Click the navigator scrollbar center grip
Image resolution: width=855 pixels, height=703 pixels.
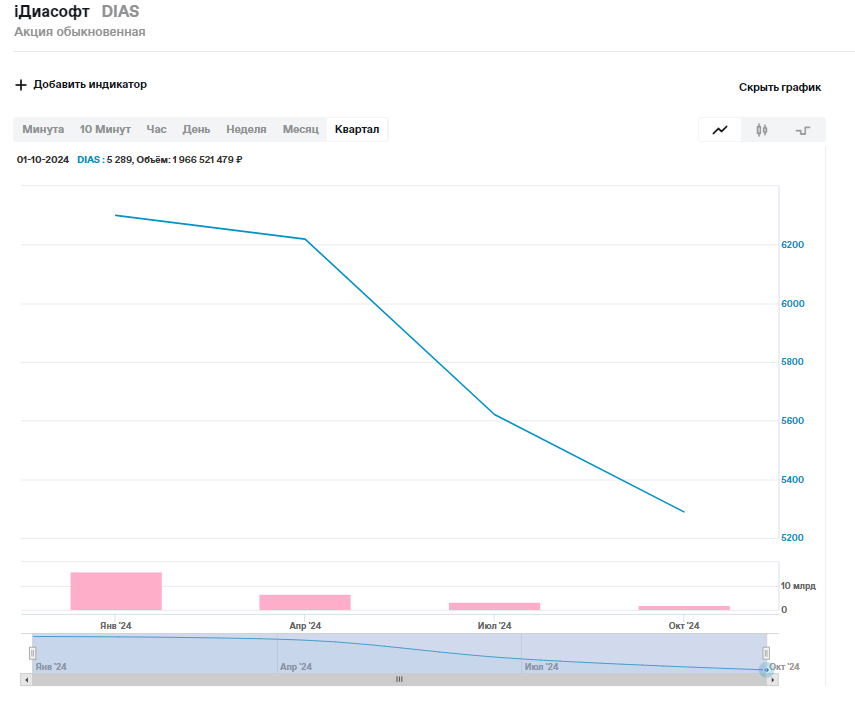click(x=399, y=680)
